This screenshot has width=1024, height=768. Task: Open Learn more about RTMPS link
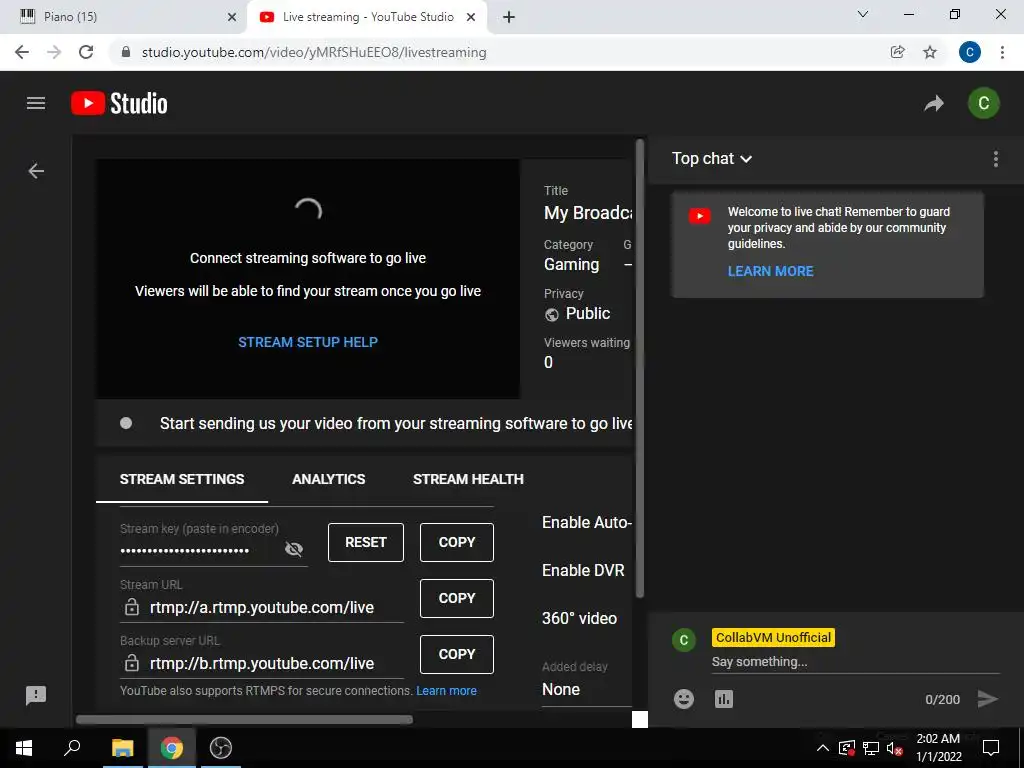point(447,690)
